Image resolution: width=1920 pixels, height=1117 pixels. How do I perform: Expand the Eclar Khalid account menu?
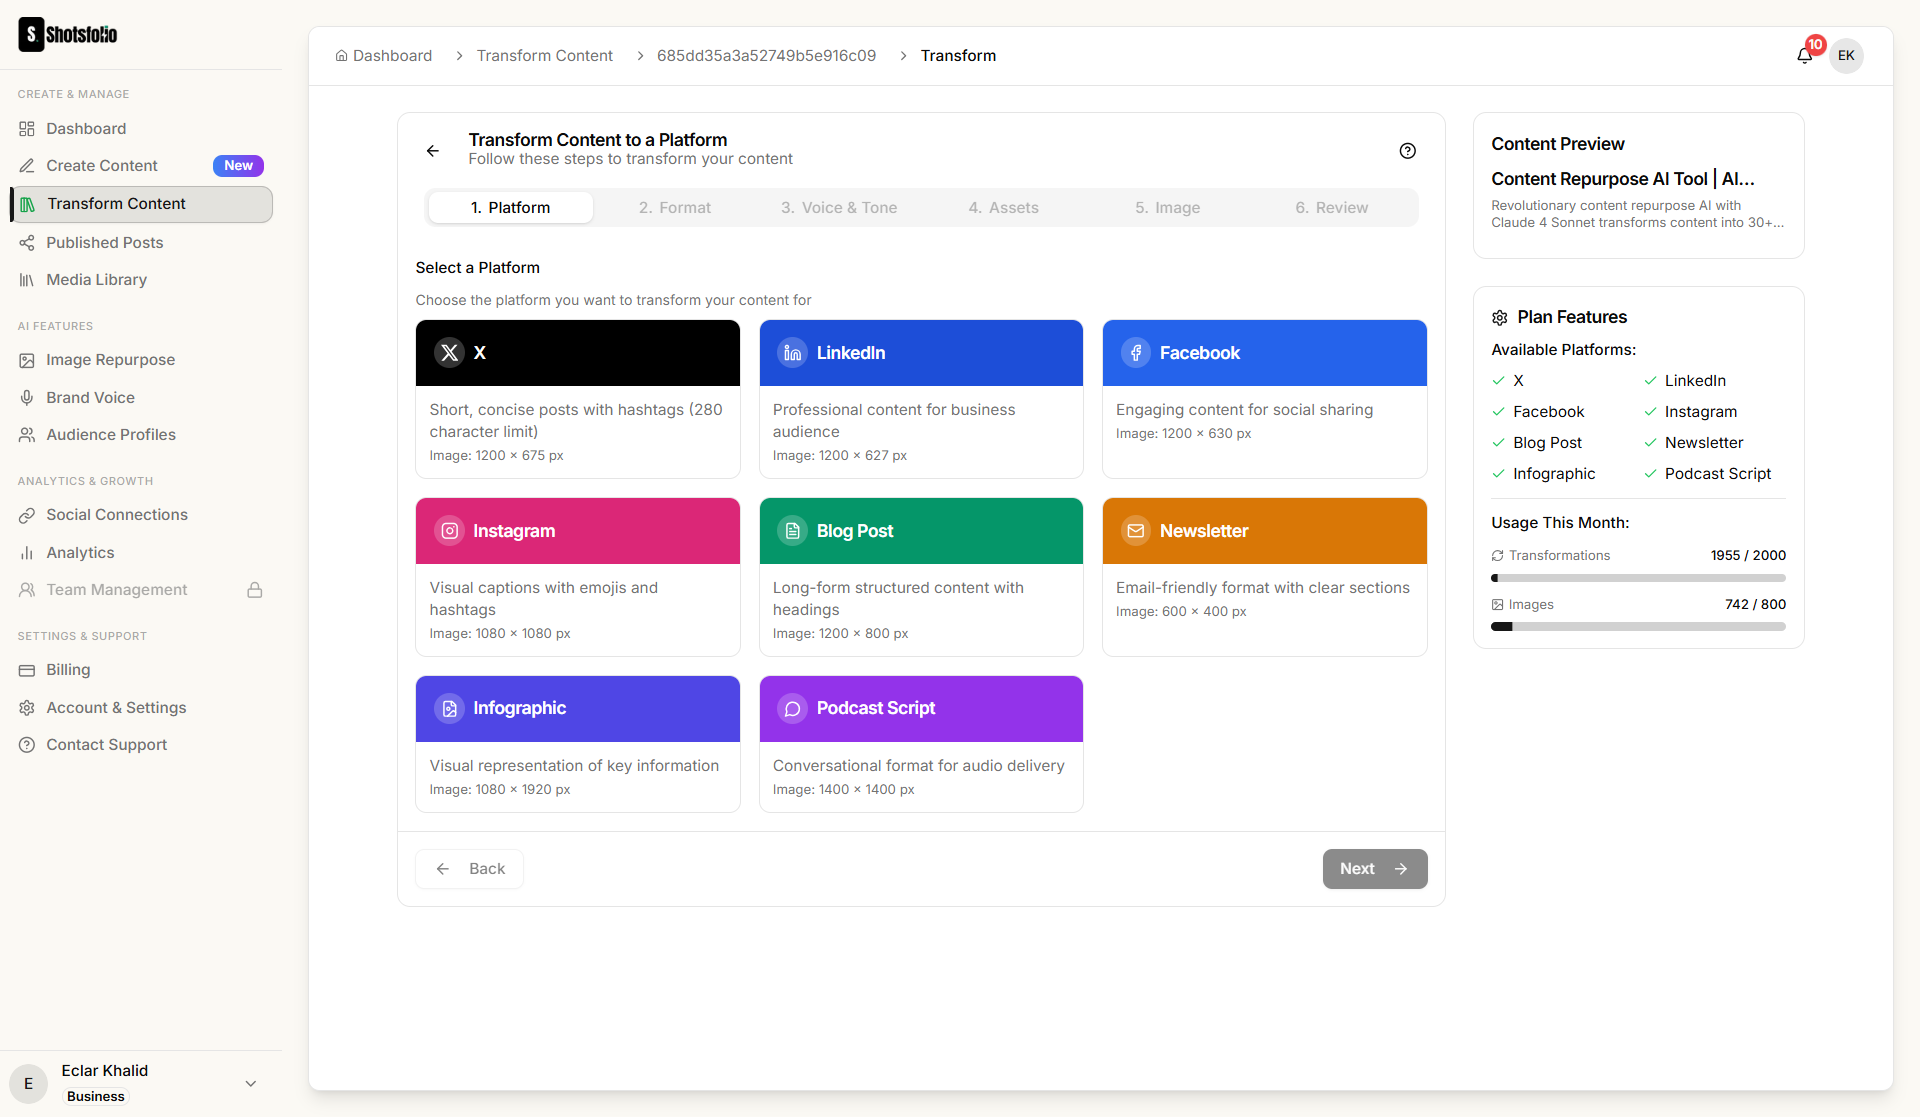coord(251,1083)
